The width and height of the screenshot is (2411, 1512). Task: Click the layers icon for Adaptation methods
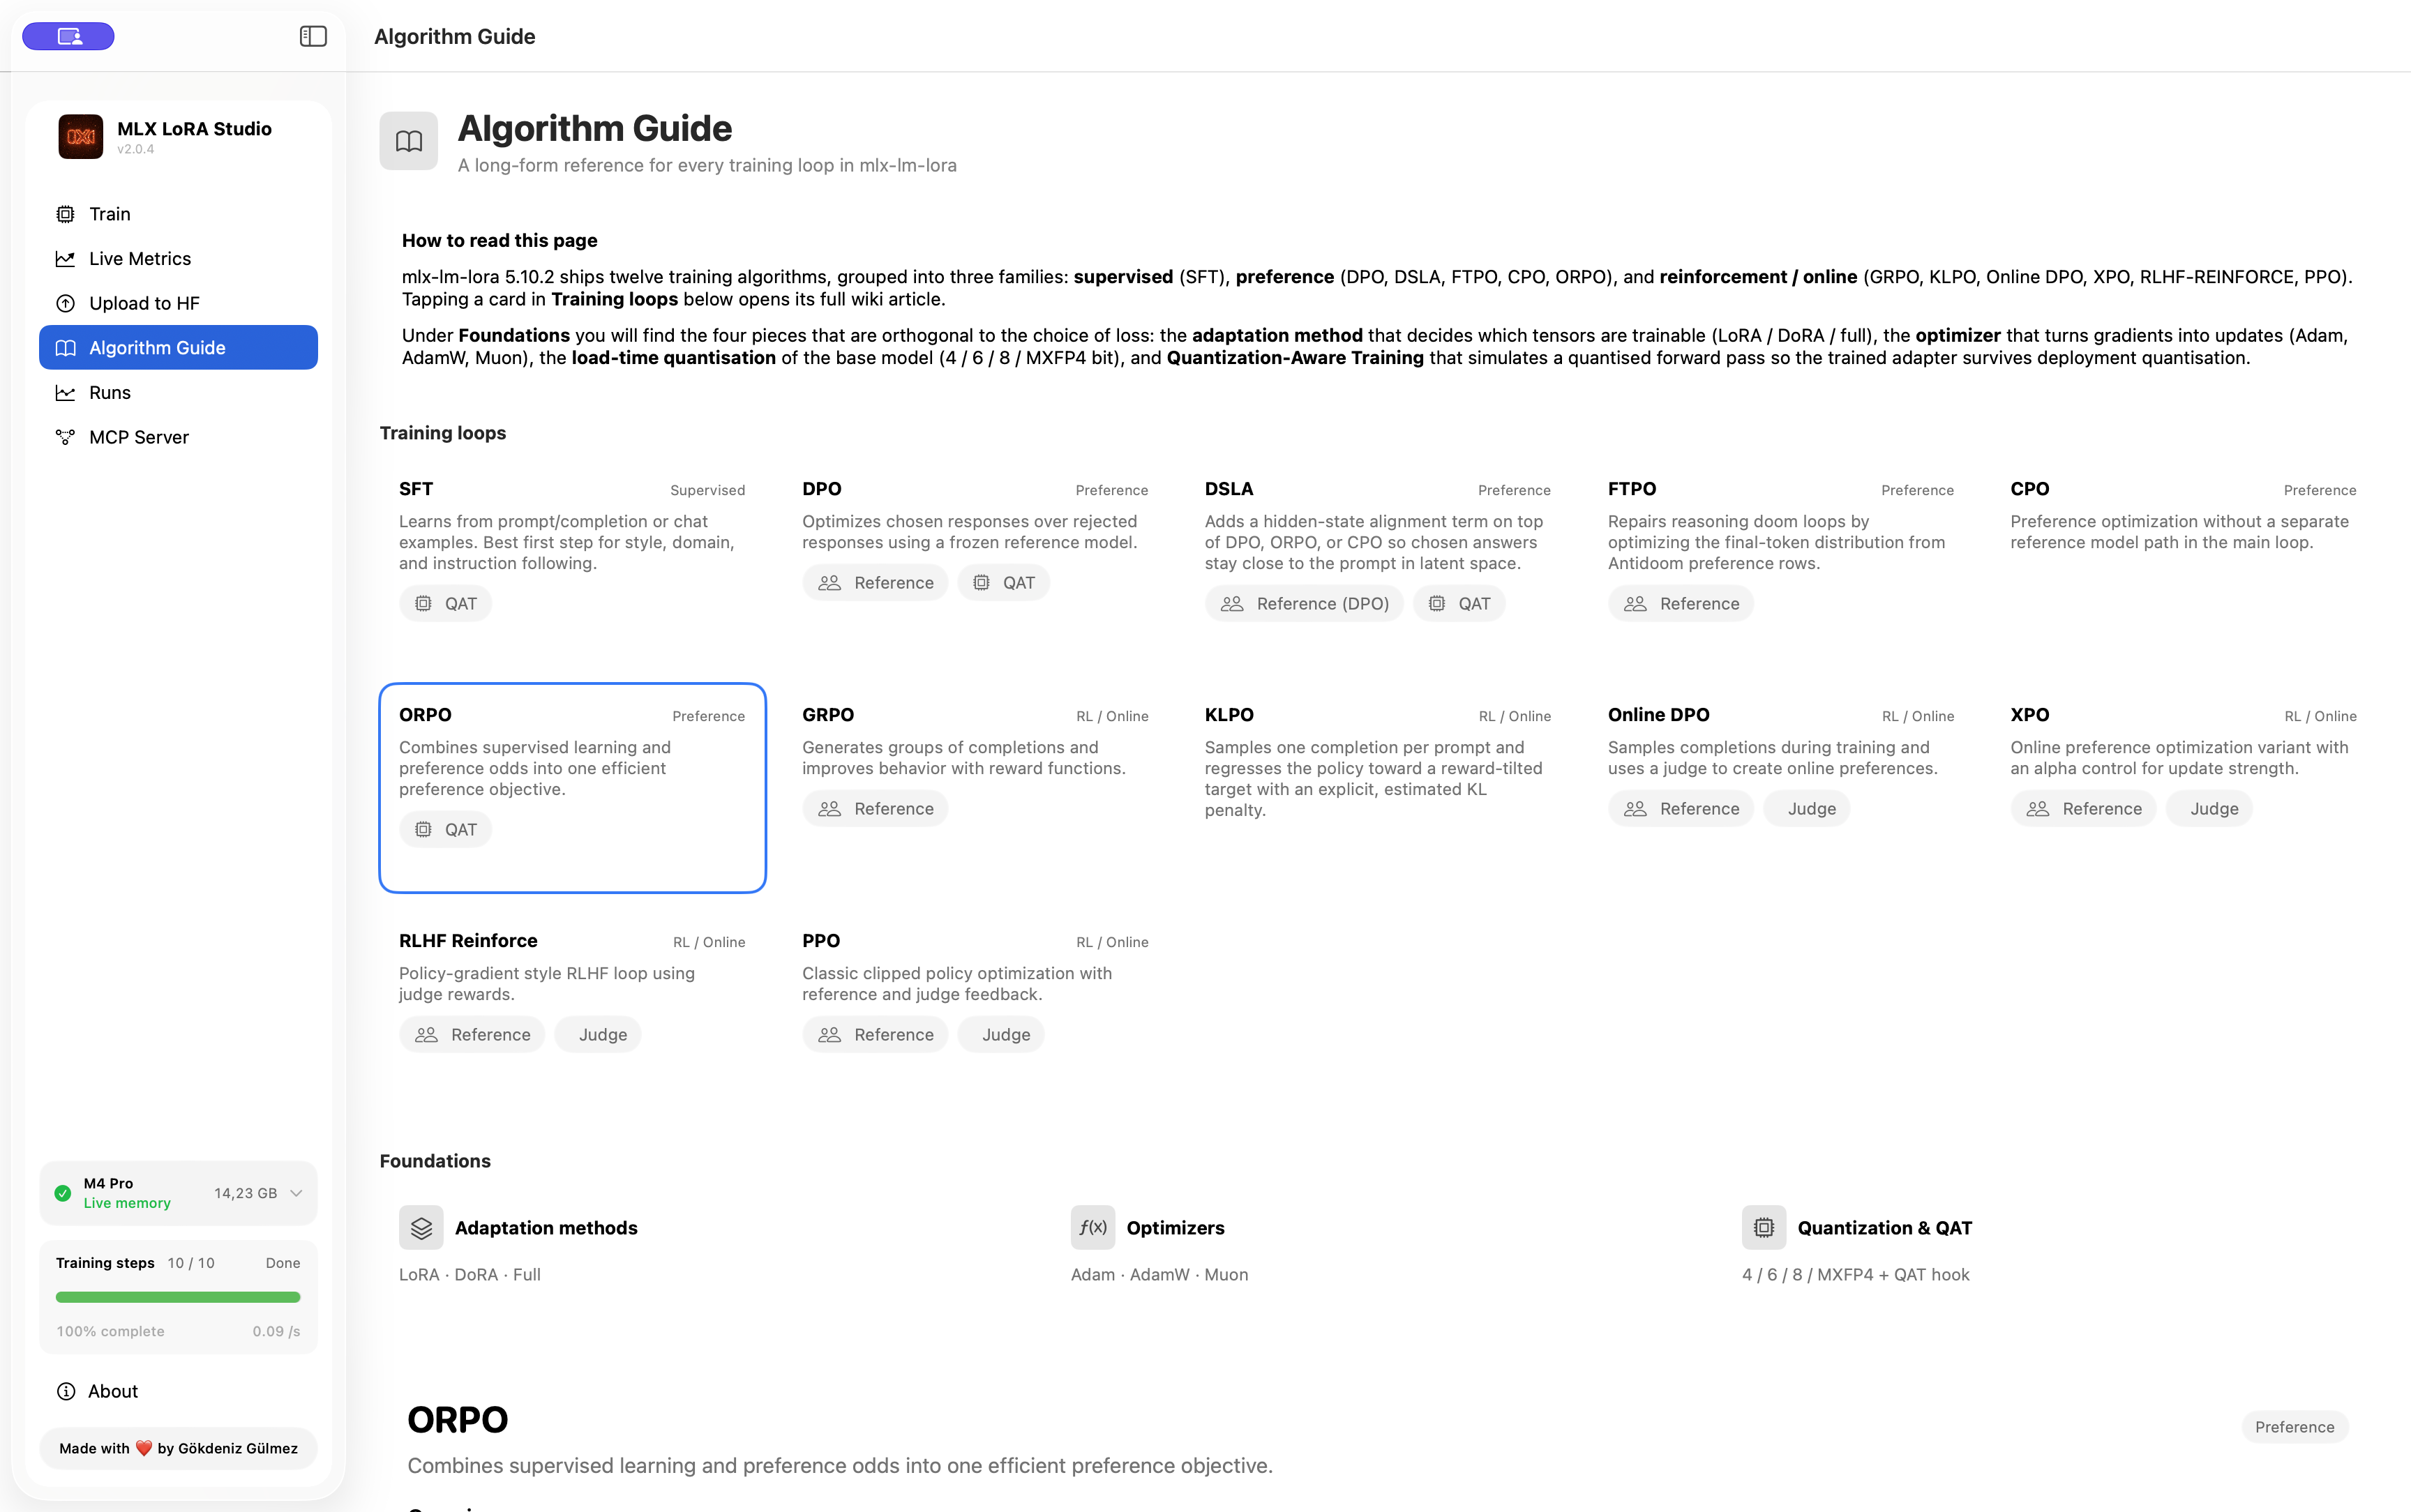pyautogui.click(x=421, y=1227)
